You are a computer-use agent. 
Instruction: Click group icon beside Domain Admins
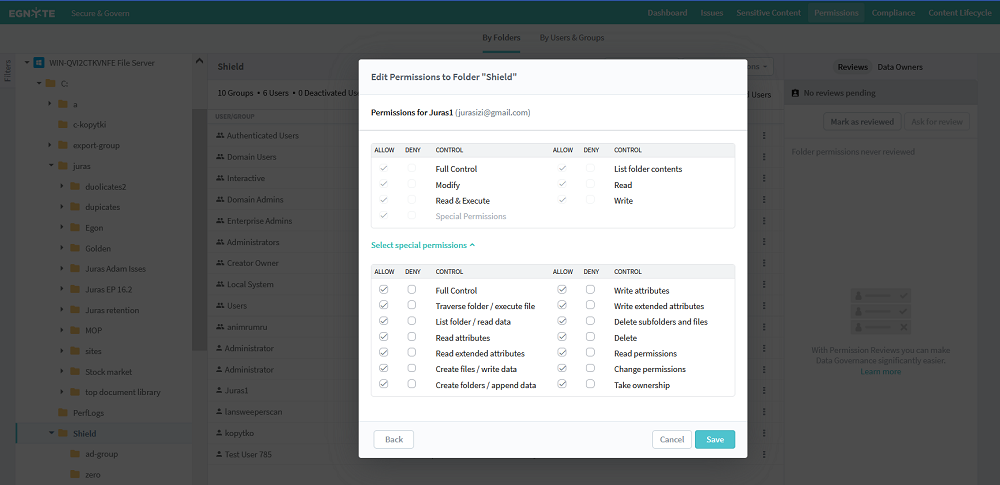220,200
